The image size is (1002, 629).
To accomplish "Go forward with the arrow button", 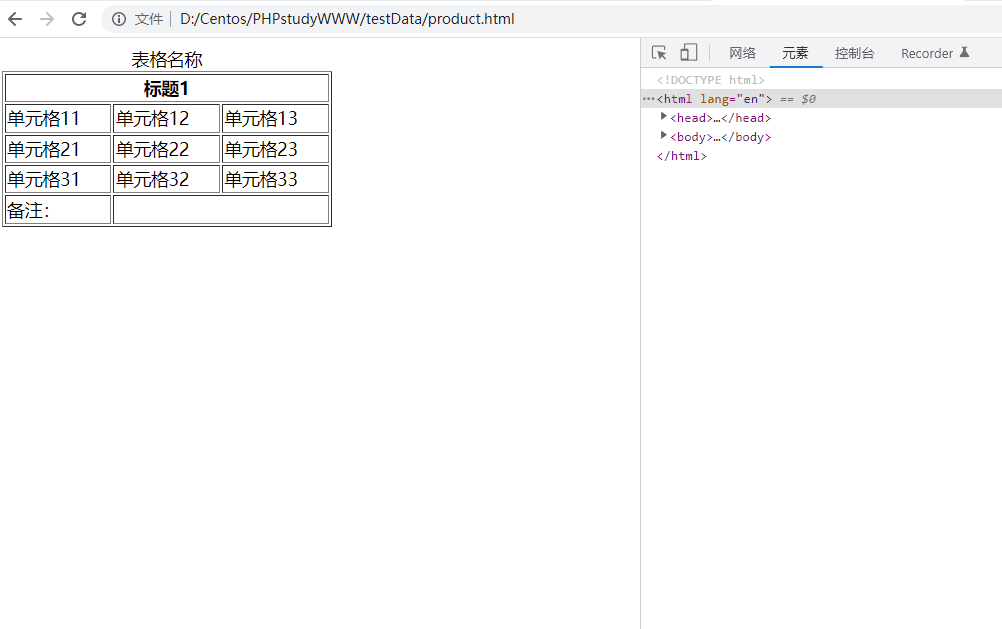I will pyautogui.click(x=47, y=19).
